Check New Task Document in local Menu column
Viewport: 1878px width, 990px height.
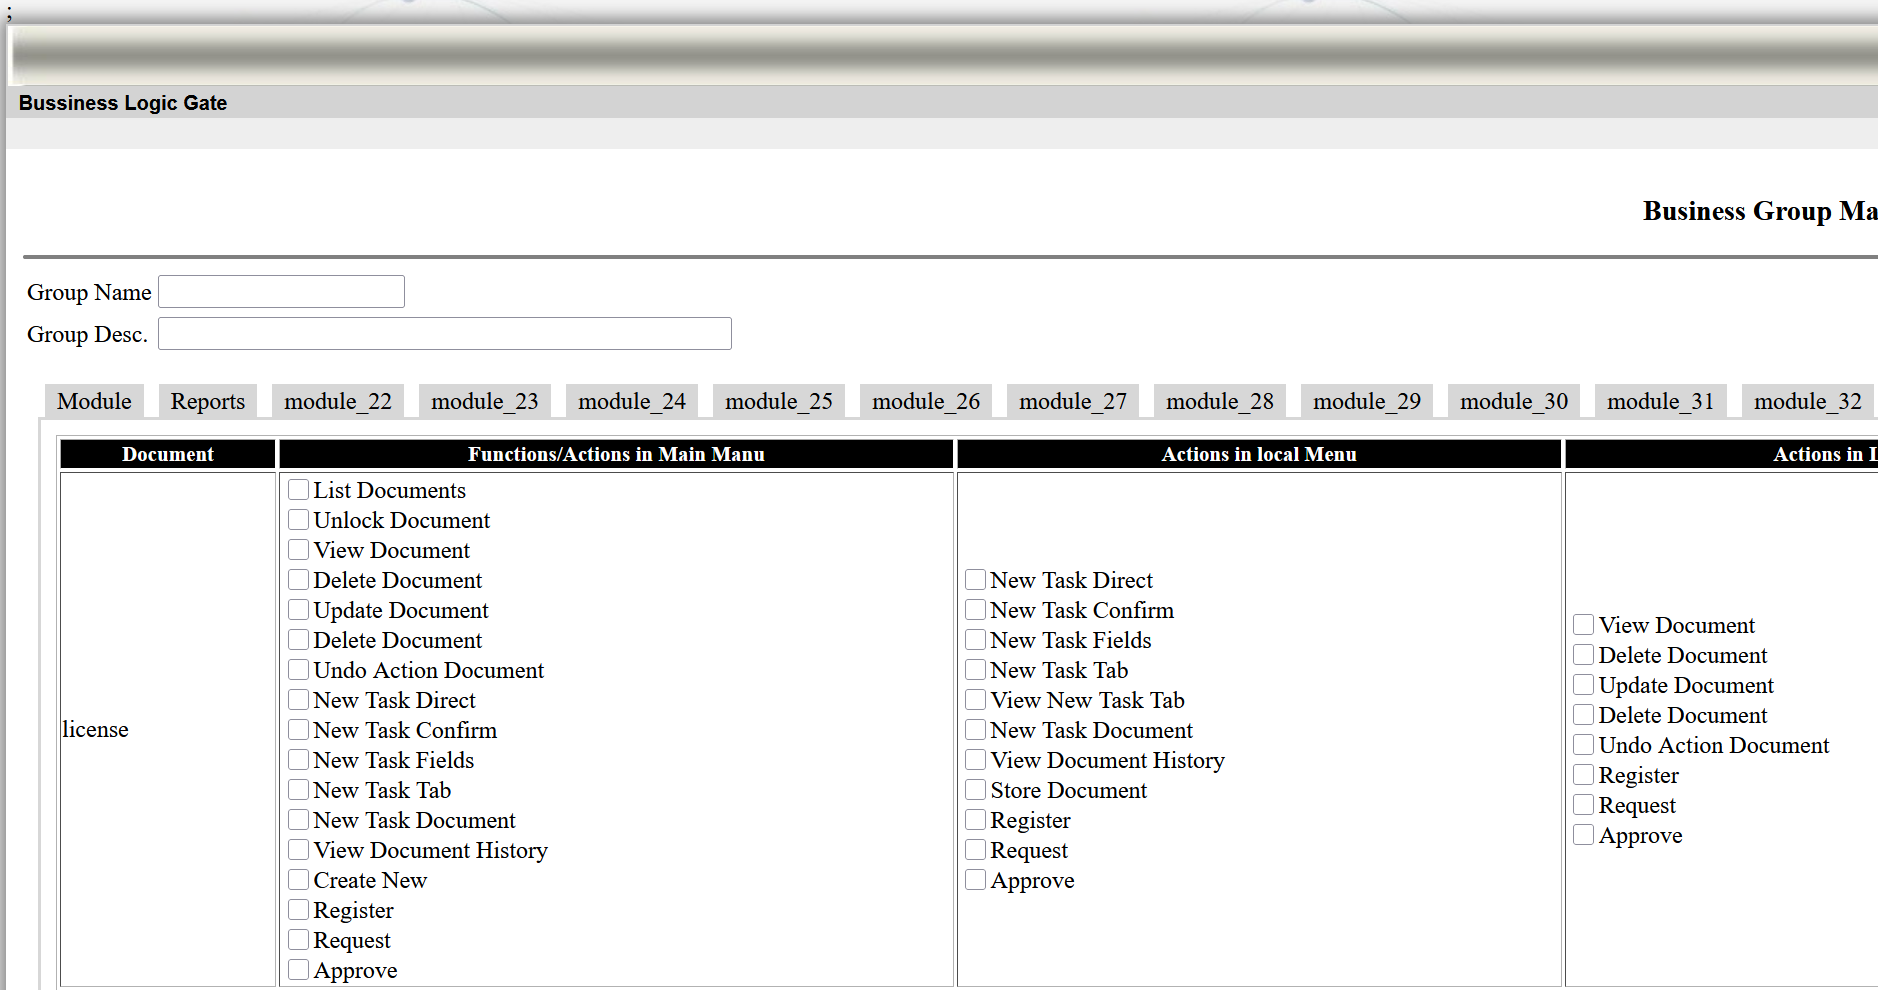975,730
